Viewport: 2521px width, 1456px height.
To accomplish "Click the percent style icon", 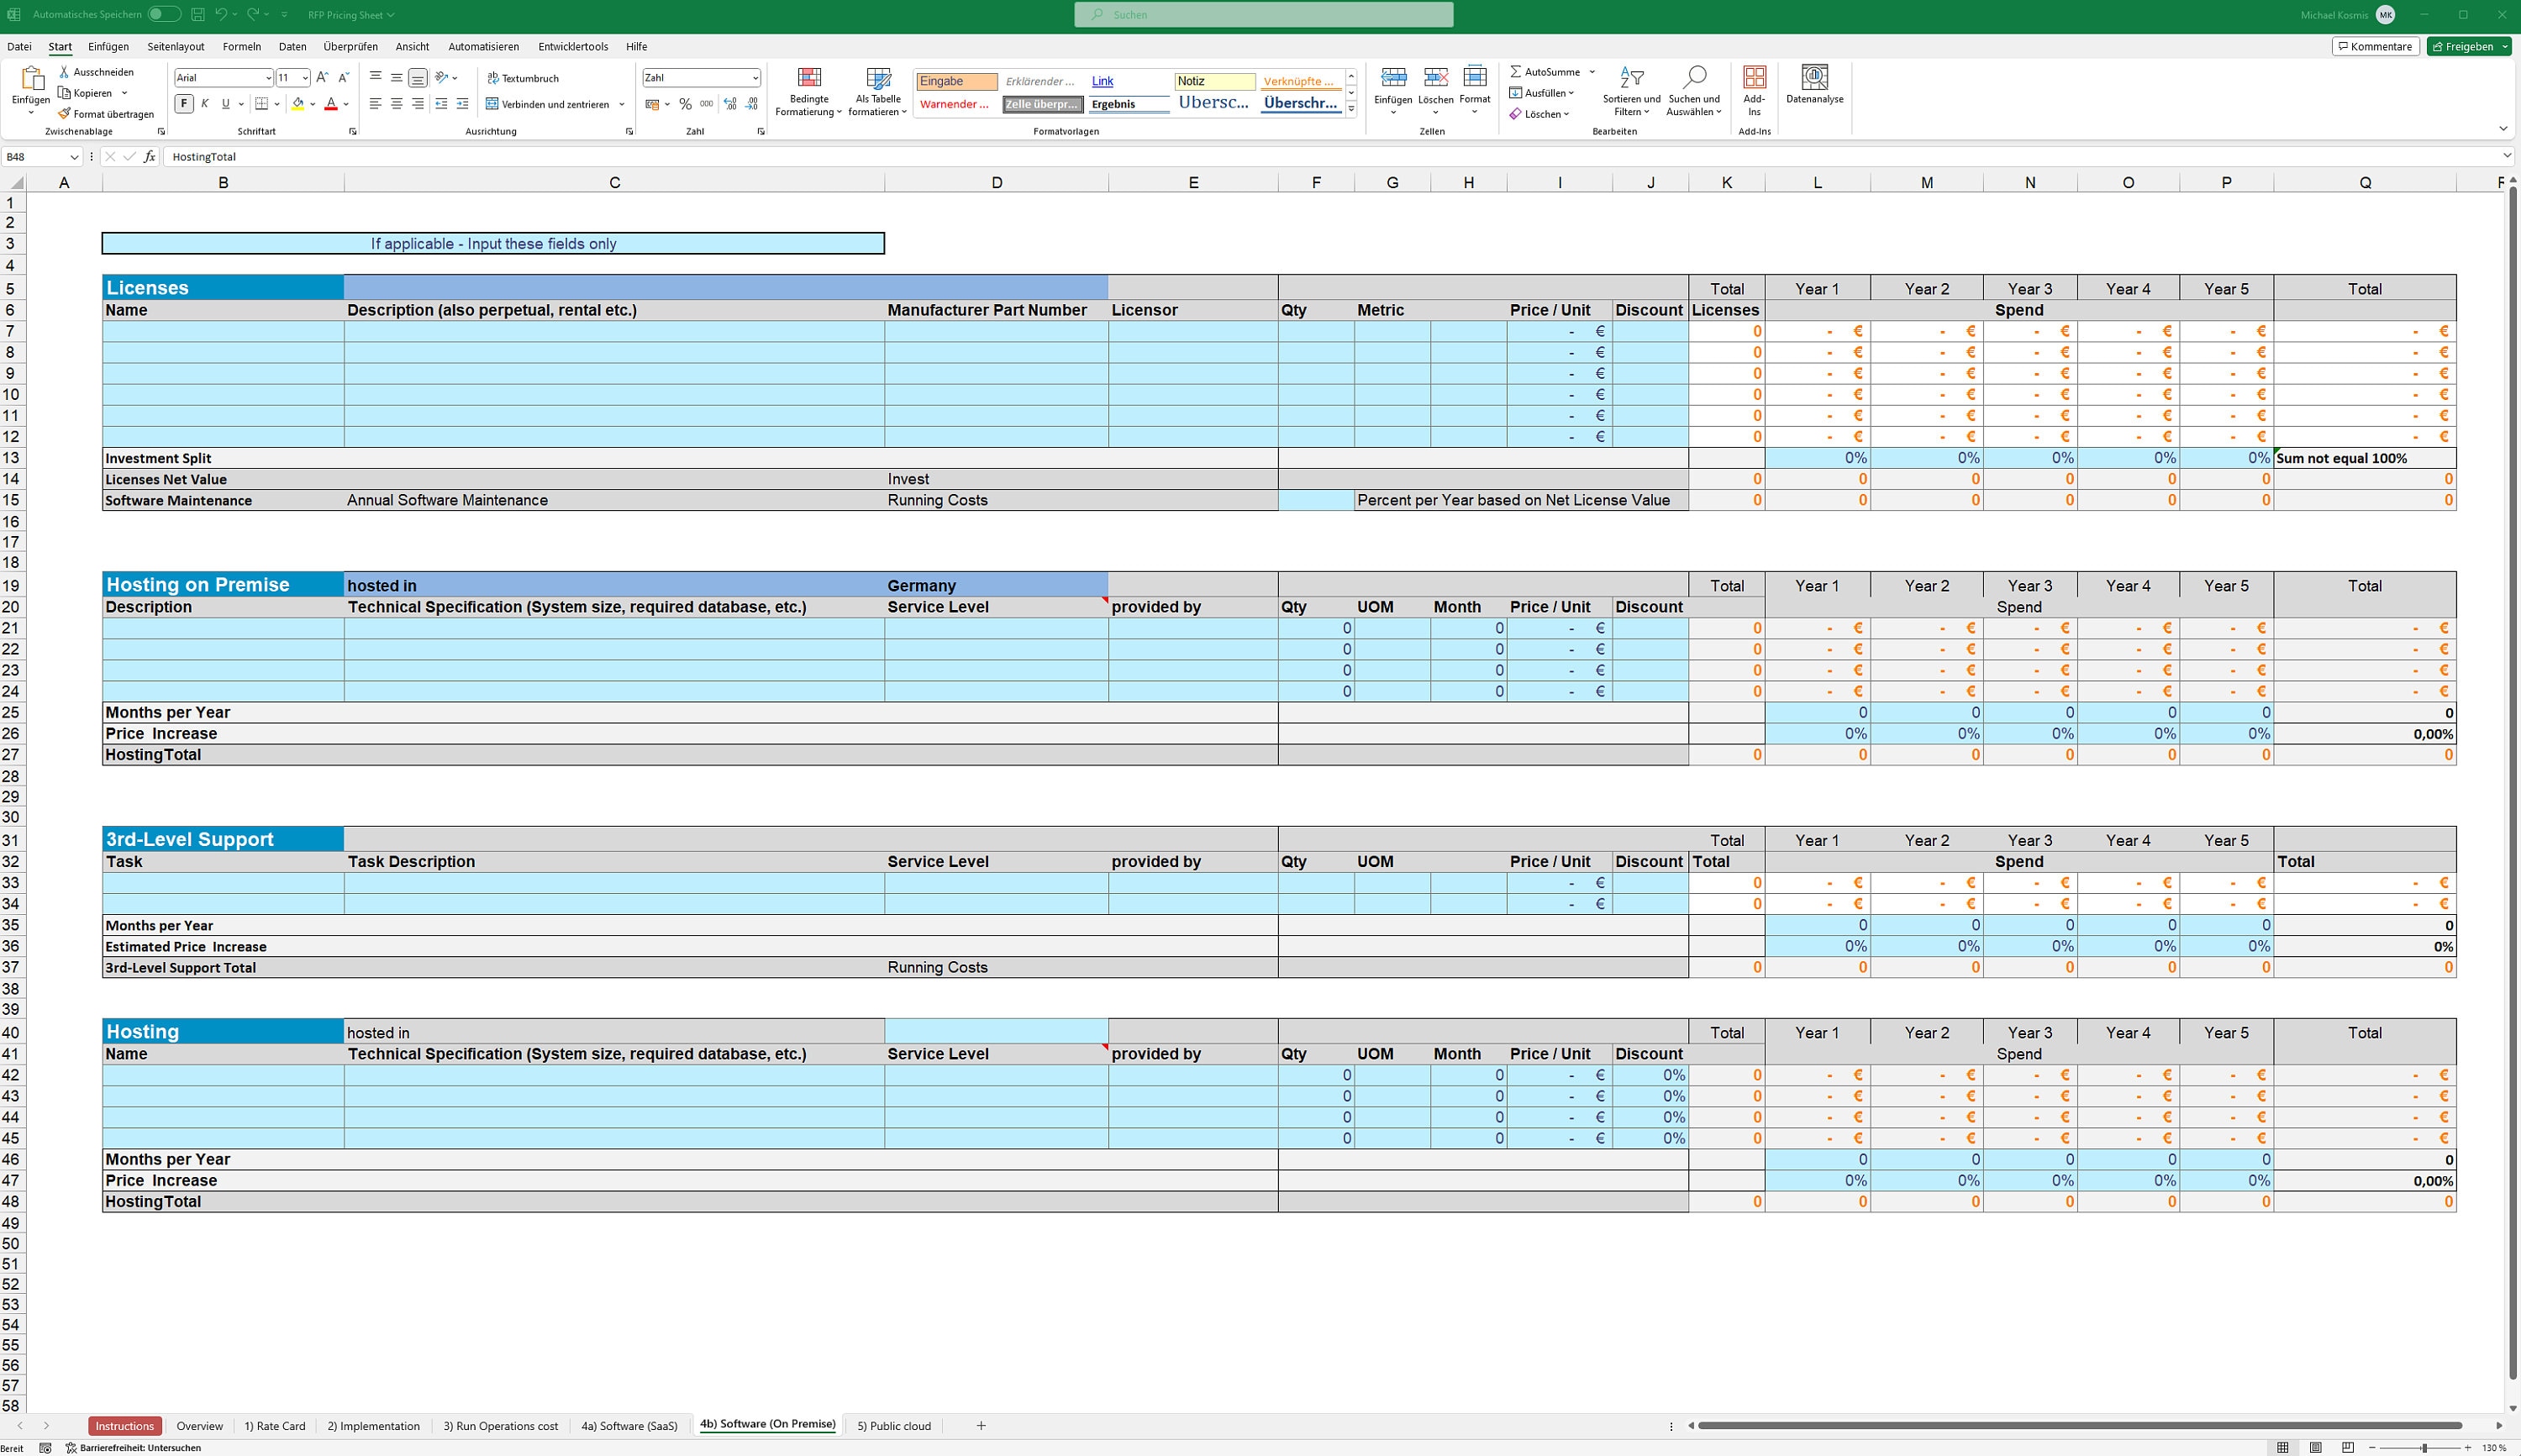I will tap(685, 104).
